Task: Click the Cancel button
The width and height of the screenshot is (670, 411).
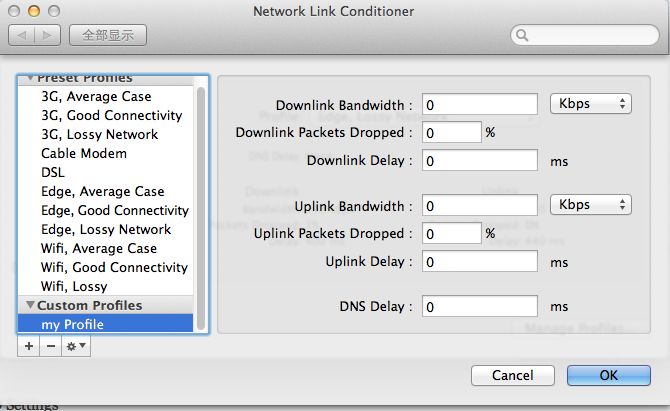Action: [513, 375]
